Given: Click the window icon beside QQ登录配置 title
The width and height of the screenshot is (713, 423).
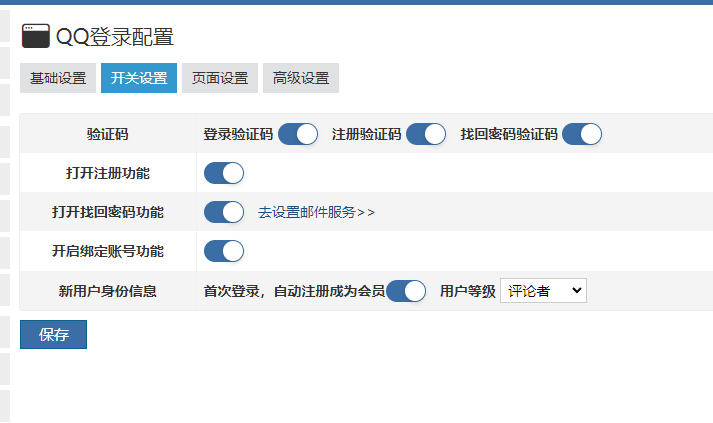Looking at the screenshot, I should click(x=35, y=36).
